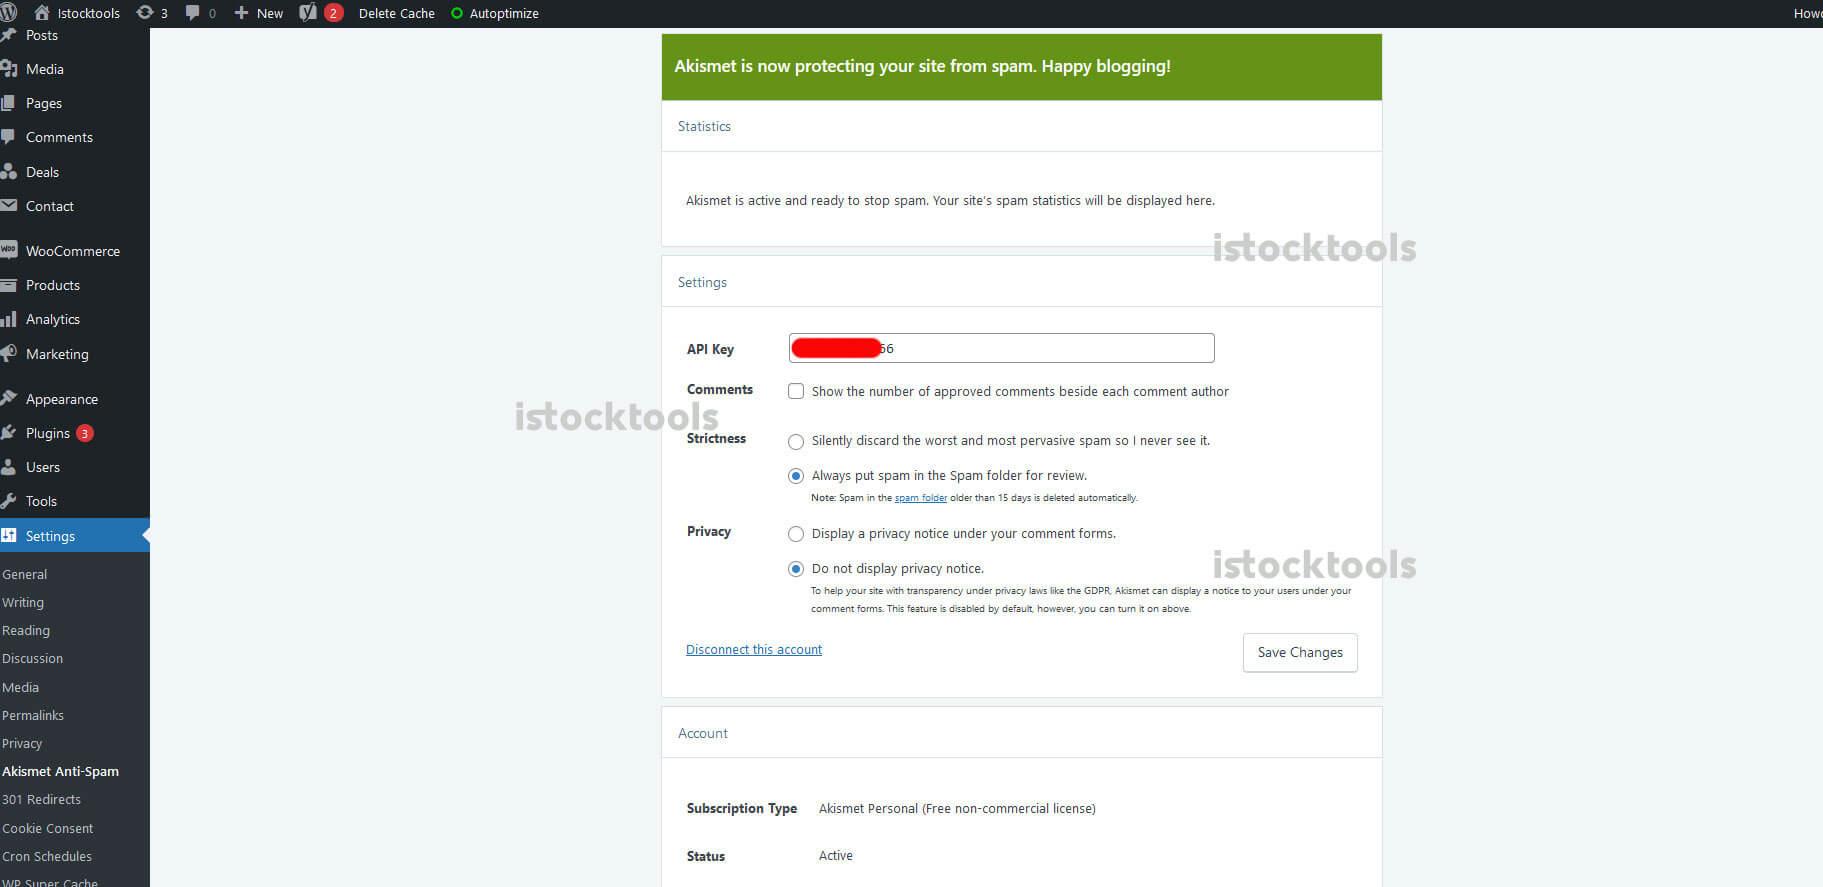The height and width of the screenshot is (887, 1823).
Task: Click the Comments sidebar icon
Action: (x=8, y=137)
